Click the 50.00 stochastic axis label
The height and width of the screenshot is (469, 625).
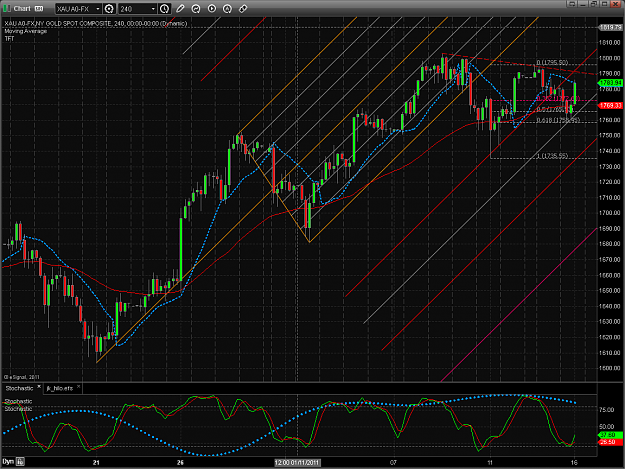pos(607,426)
